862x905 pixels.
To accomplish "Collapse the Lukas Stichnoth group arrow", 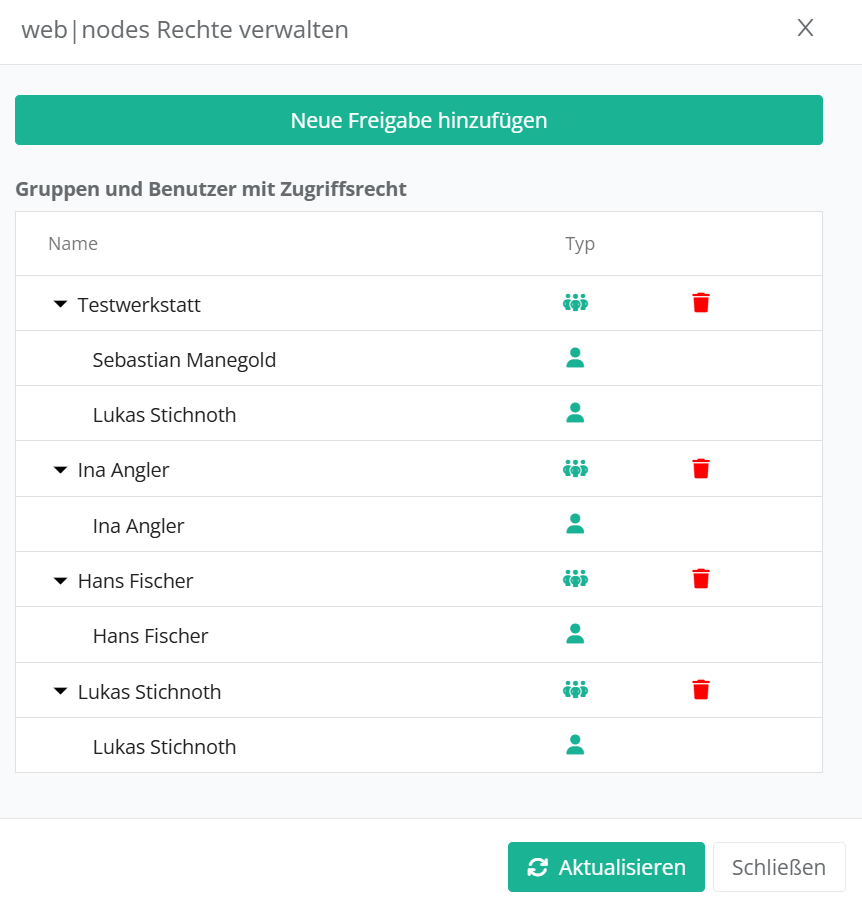I will [x=60, y=691].
